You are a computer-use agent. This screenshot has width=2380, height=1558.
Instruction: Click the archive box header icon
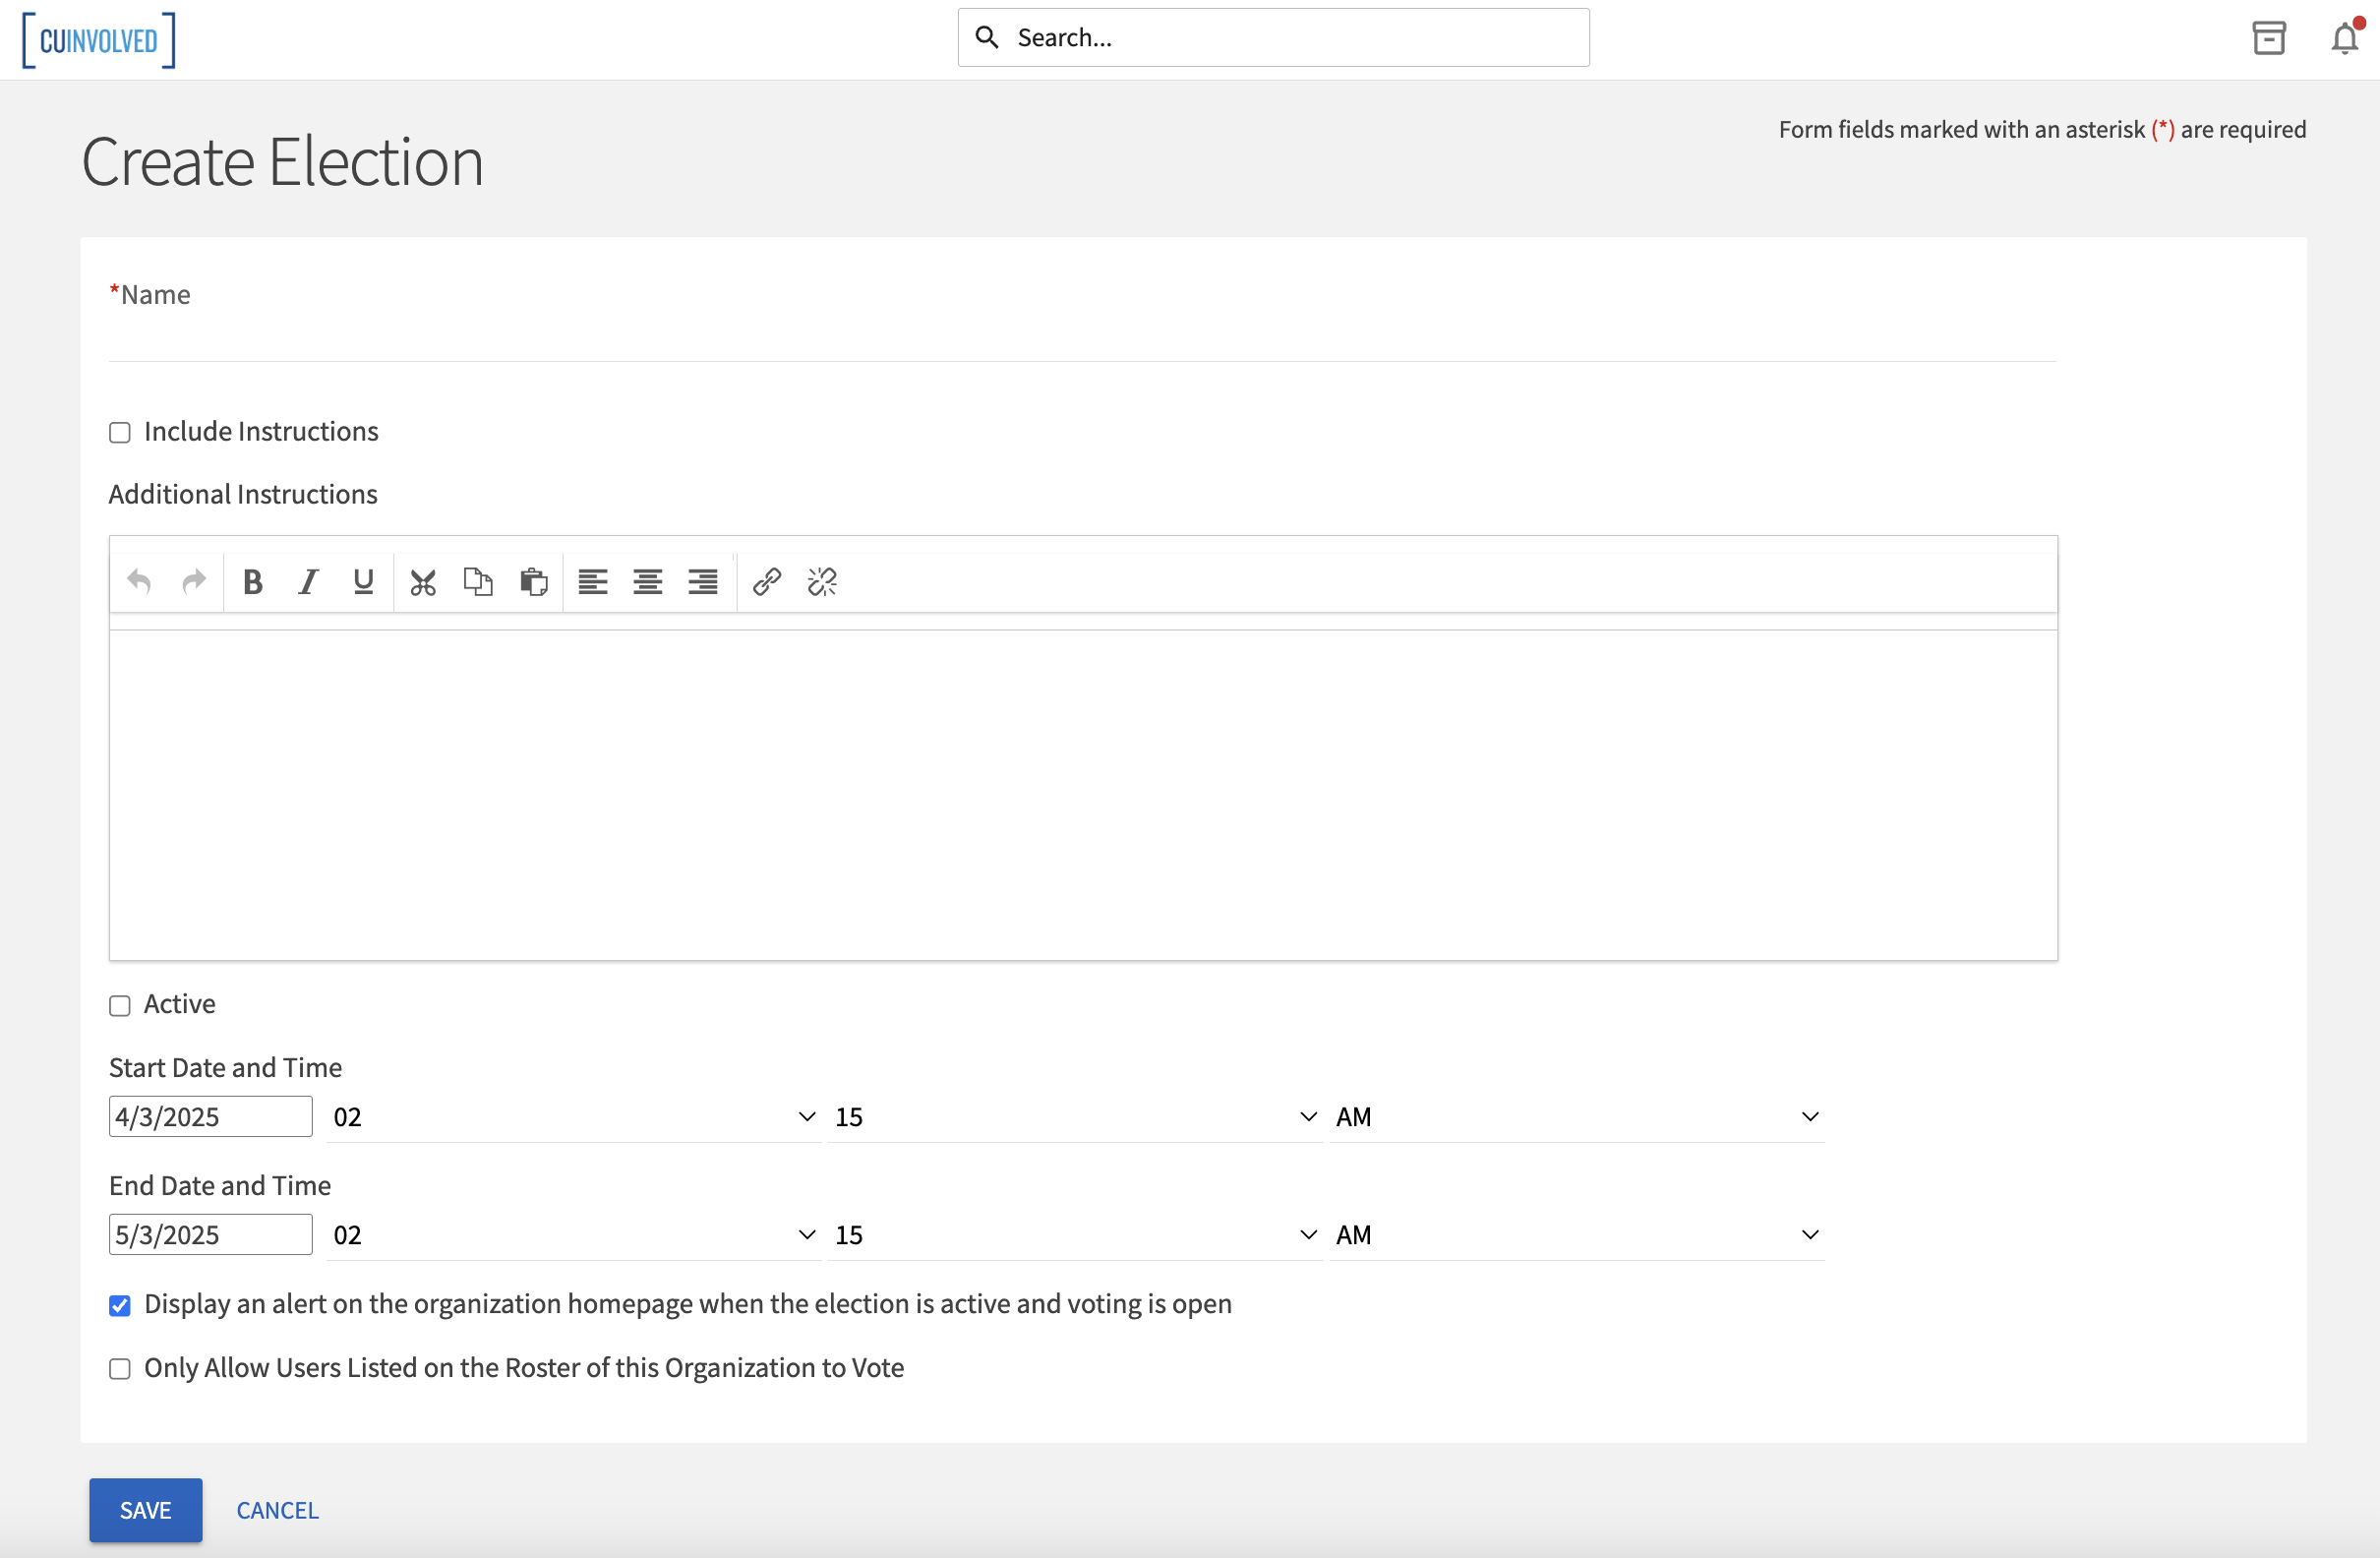[x=2269, y=39]
